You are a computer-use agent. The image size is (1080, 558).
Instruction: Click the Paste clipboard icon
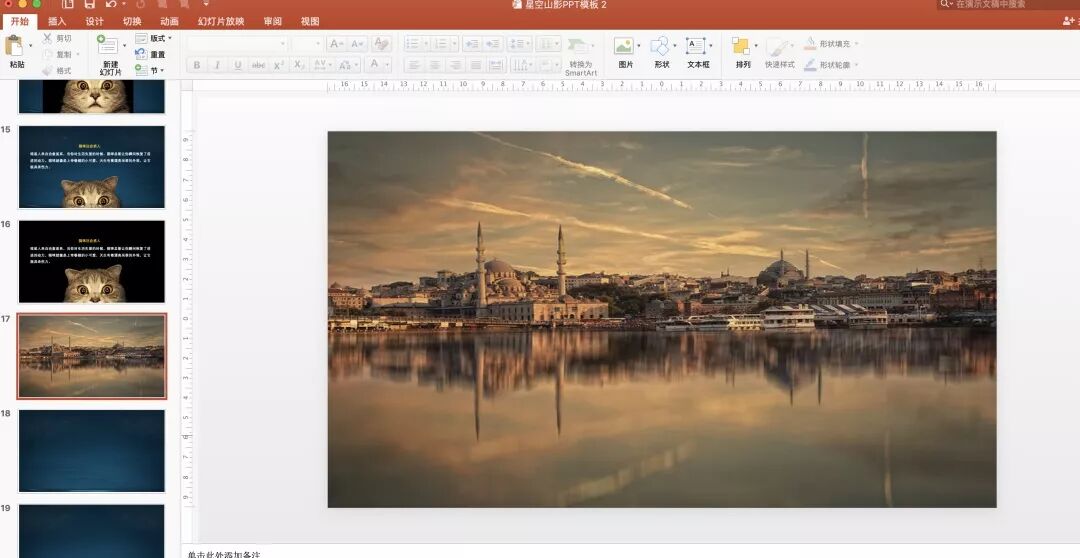click(x=14, y=45)
